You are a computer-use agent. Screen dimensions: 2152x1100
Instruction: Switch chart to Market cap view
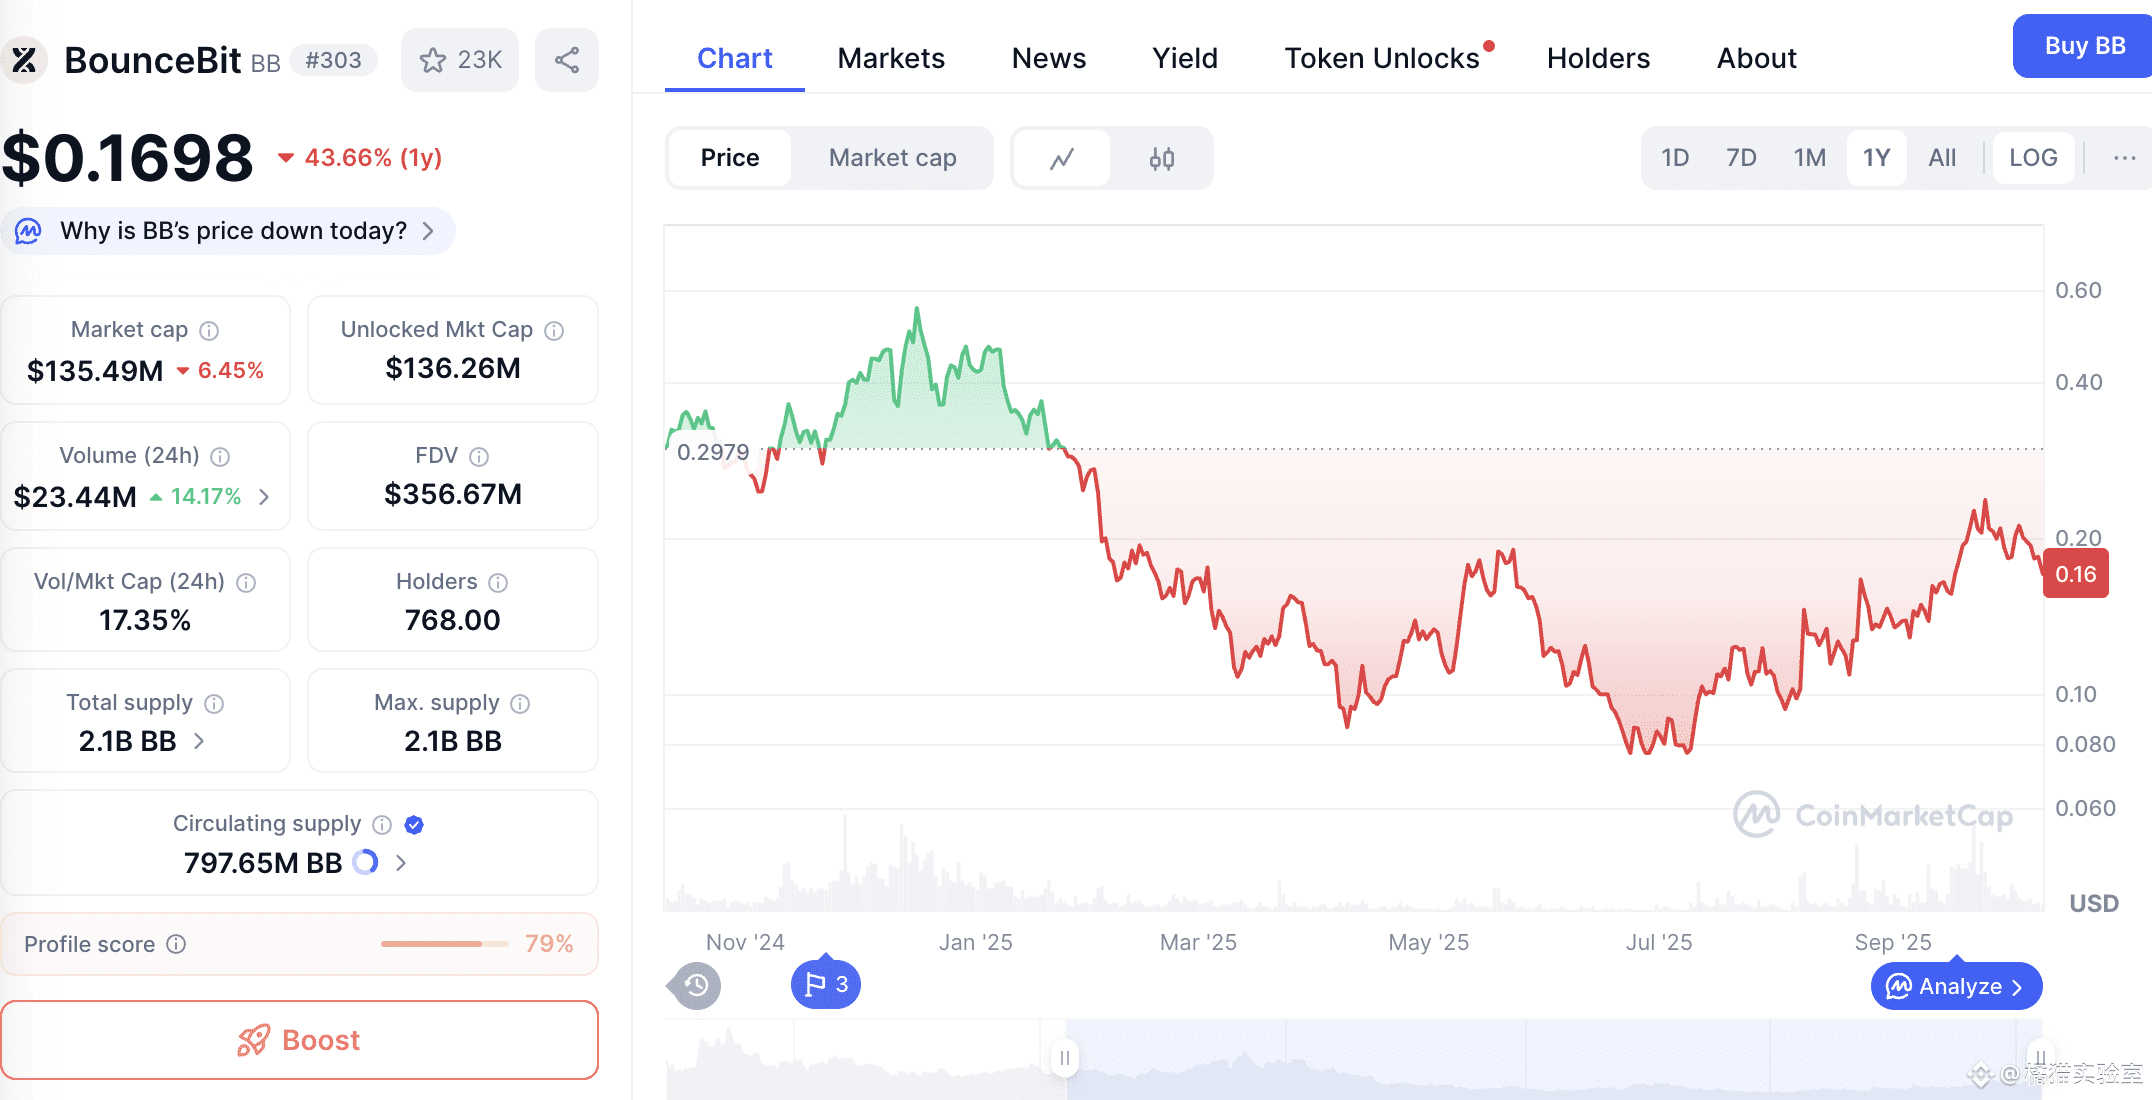click(x=892, y=158)
